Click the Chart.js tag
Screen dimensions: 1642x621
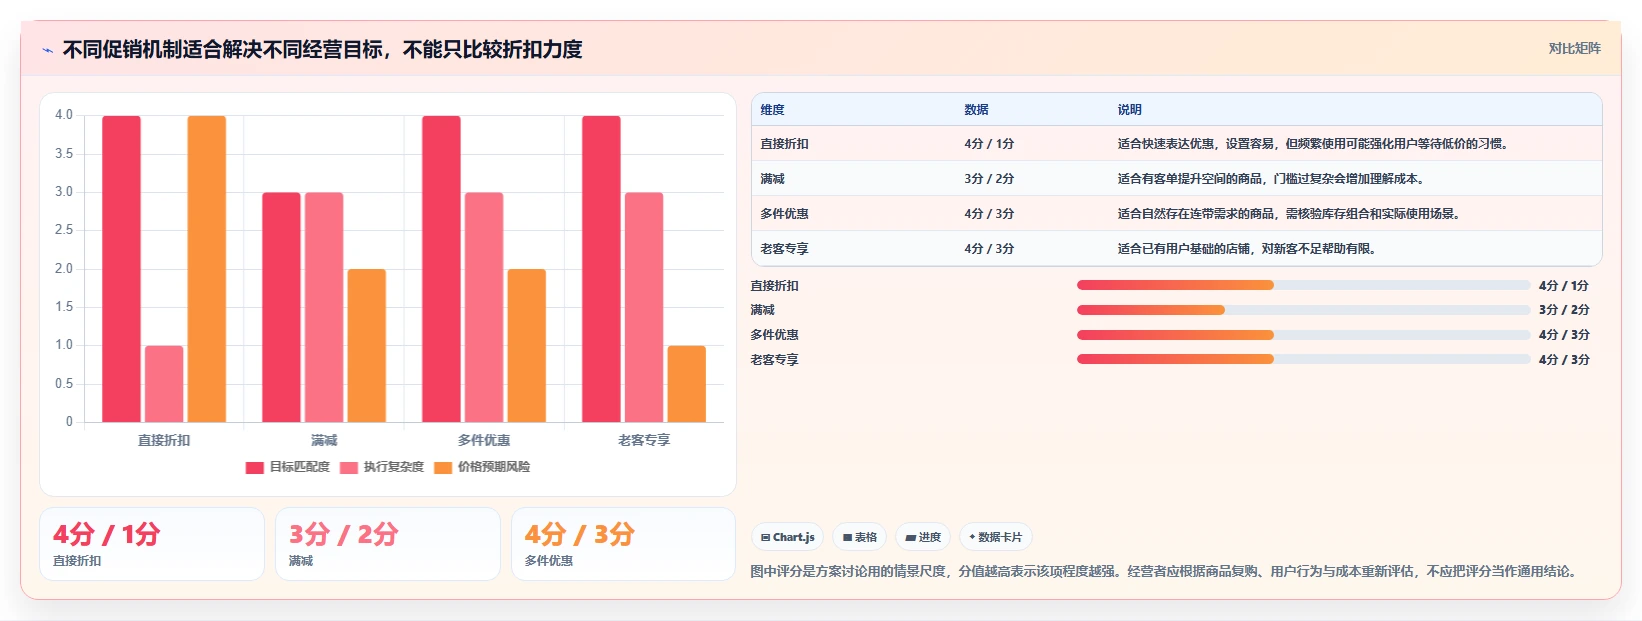click(x=787, y=537)
